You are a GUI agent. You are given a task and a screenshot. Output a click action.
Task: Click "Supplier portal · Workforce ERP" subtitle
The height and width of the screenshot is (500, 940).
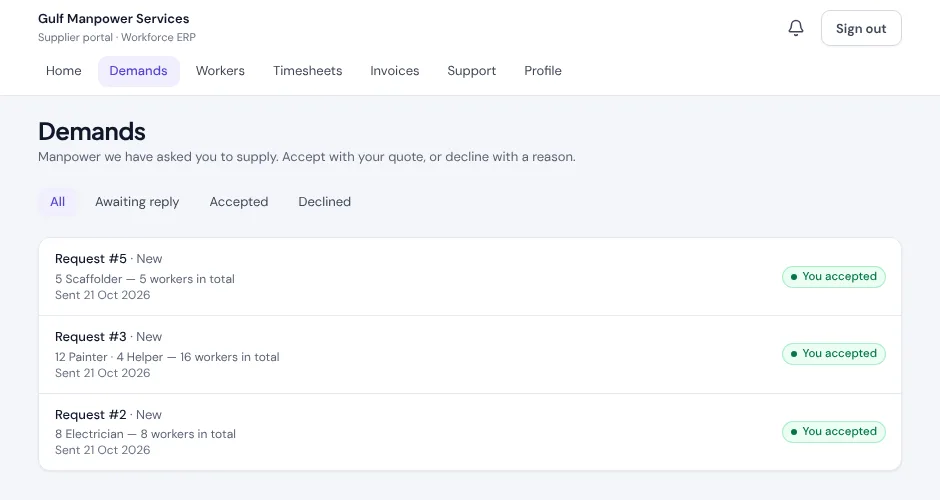tap(117, 37)
